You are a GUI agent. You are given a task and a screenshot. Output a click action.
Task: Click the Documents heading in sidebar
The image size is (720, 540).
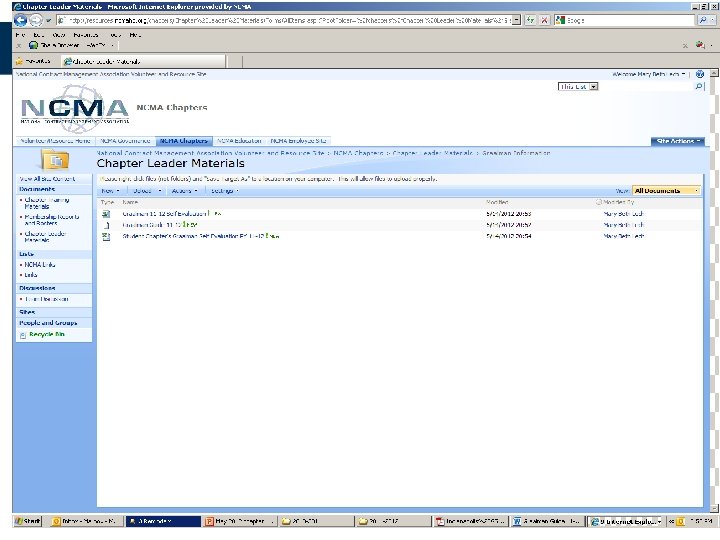[37, 189]
